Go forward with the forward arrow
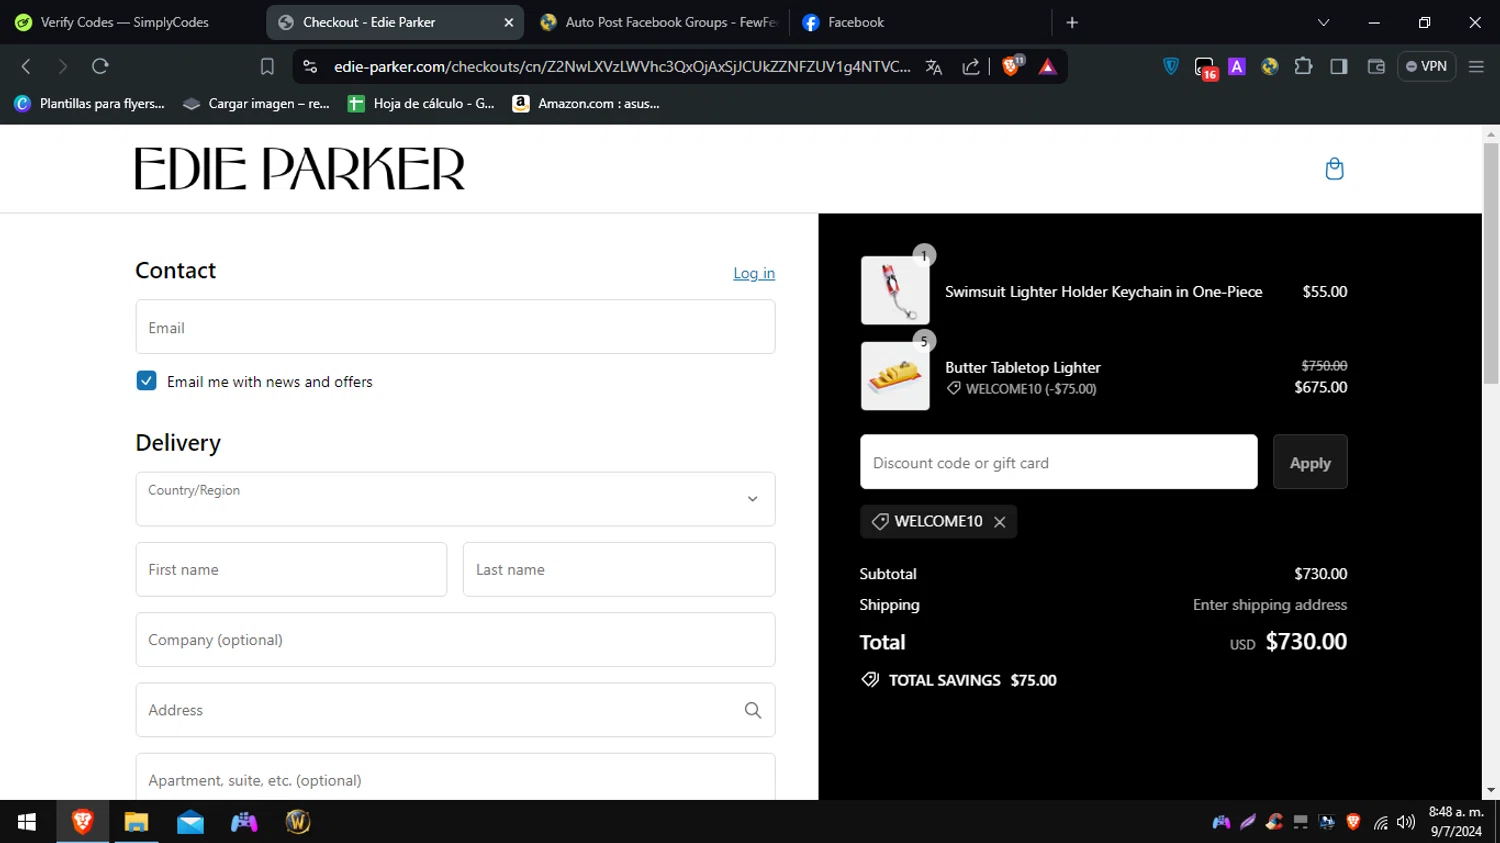Viewport: 1500px width, 843px height. click(63, 66)
